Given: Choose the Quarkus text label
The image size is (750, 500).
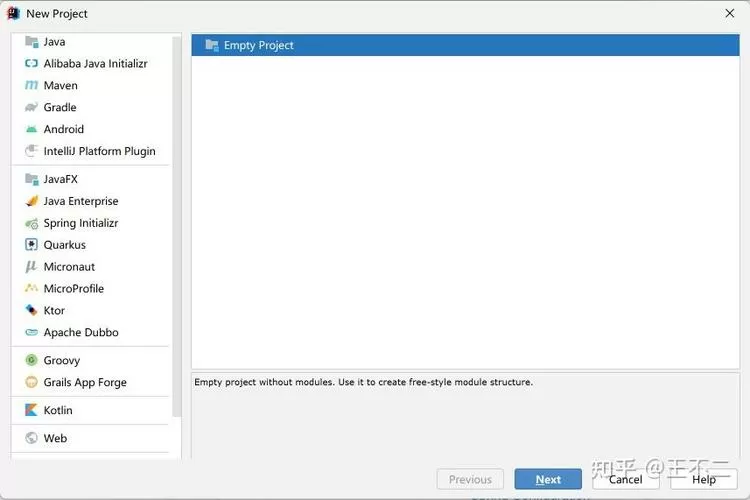Looking at the screenshot, I should (x=65, y=244).
